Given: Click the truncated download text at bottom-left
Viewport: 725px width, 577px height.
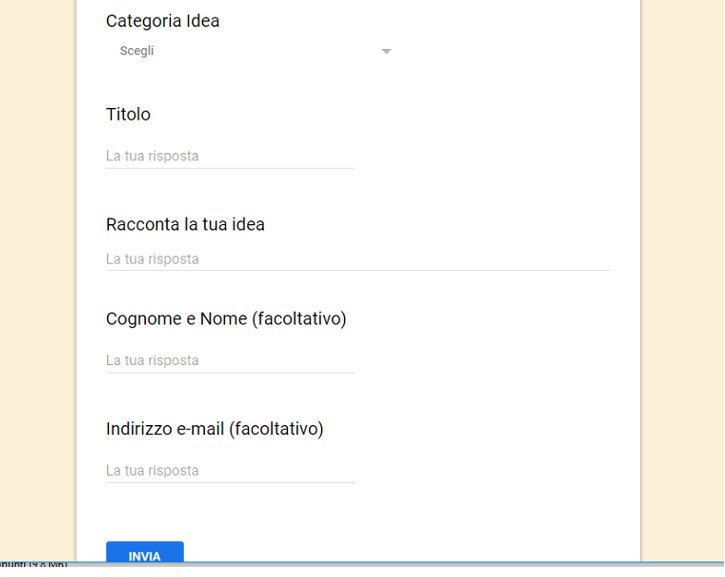Looking at the screenshot, I should (x=33, y=565).
